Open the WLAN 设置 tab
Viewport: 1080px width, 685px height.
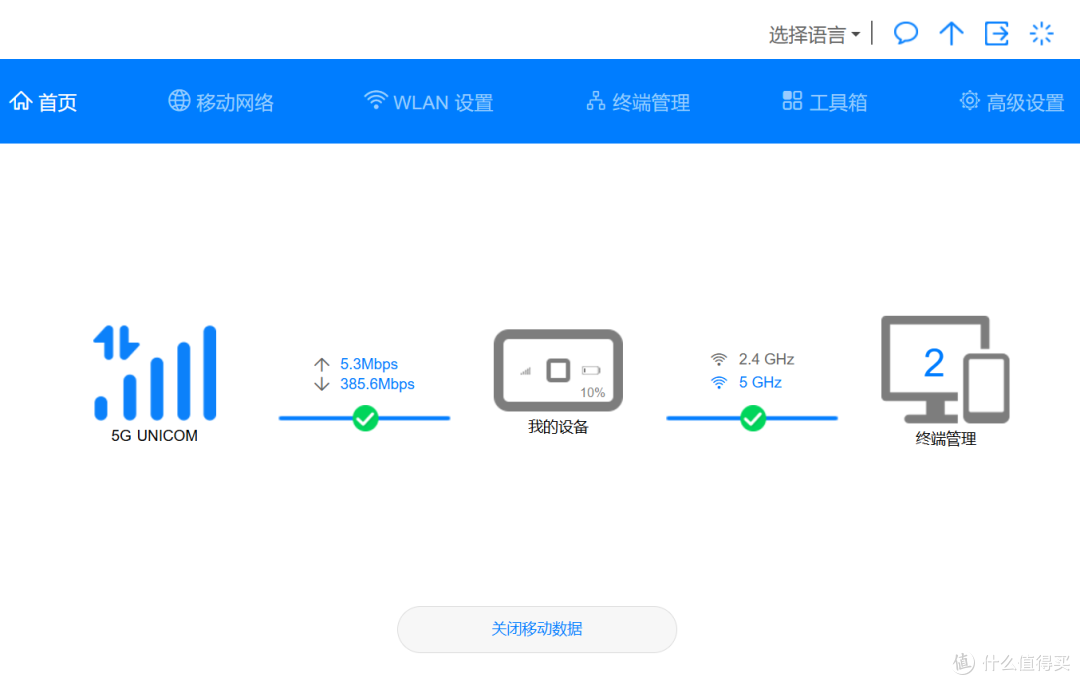[428, 102]
